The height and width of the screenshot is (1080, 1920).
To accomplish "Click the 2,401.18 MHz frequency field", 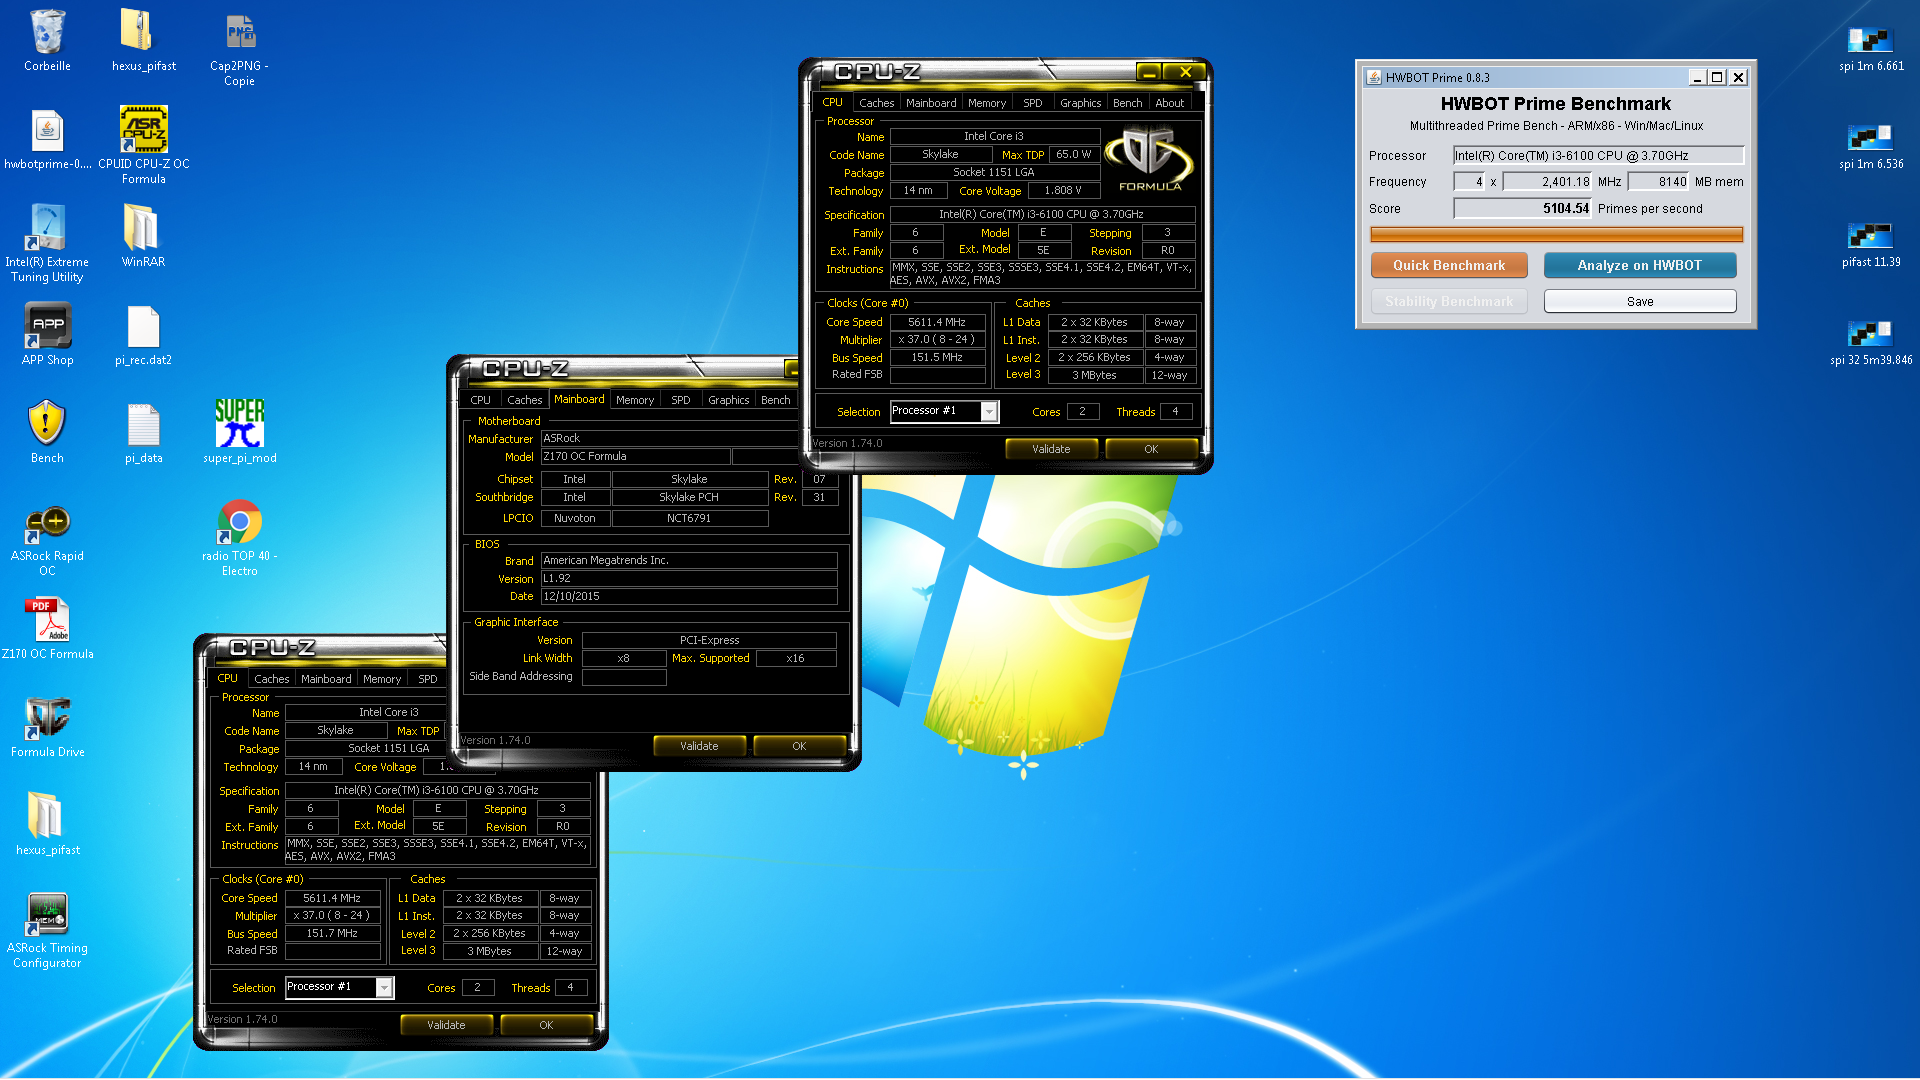I will 1547,181.
